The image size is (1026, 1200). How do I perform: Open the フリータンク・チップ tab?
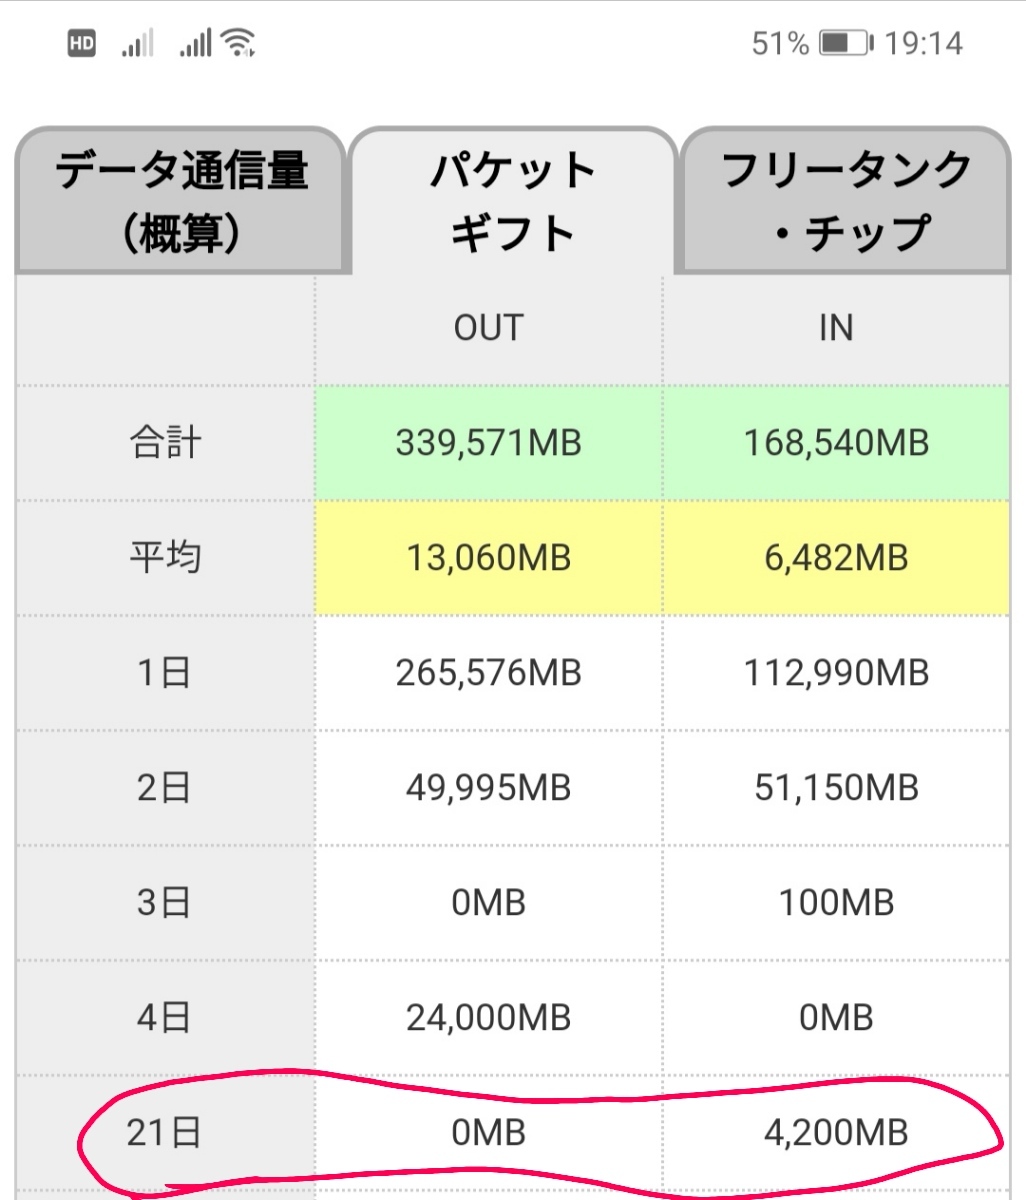[x=845, y=201]
